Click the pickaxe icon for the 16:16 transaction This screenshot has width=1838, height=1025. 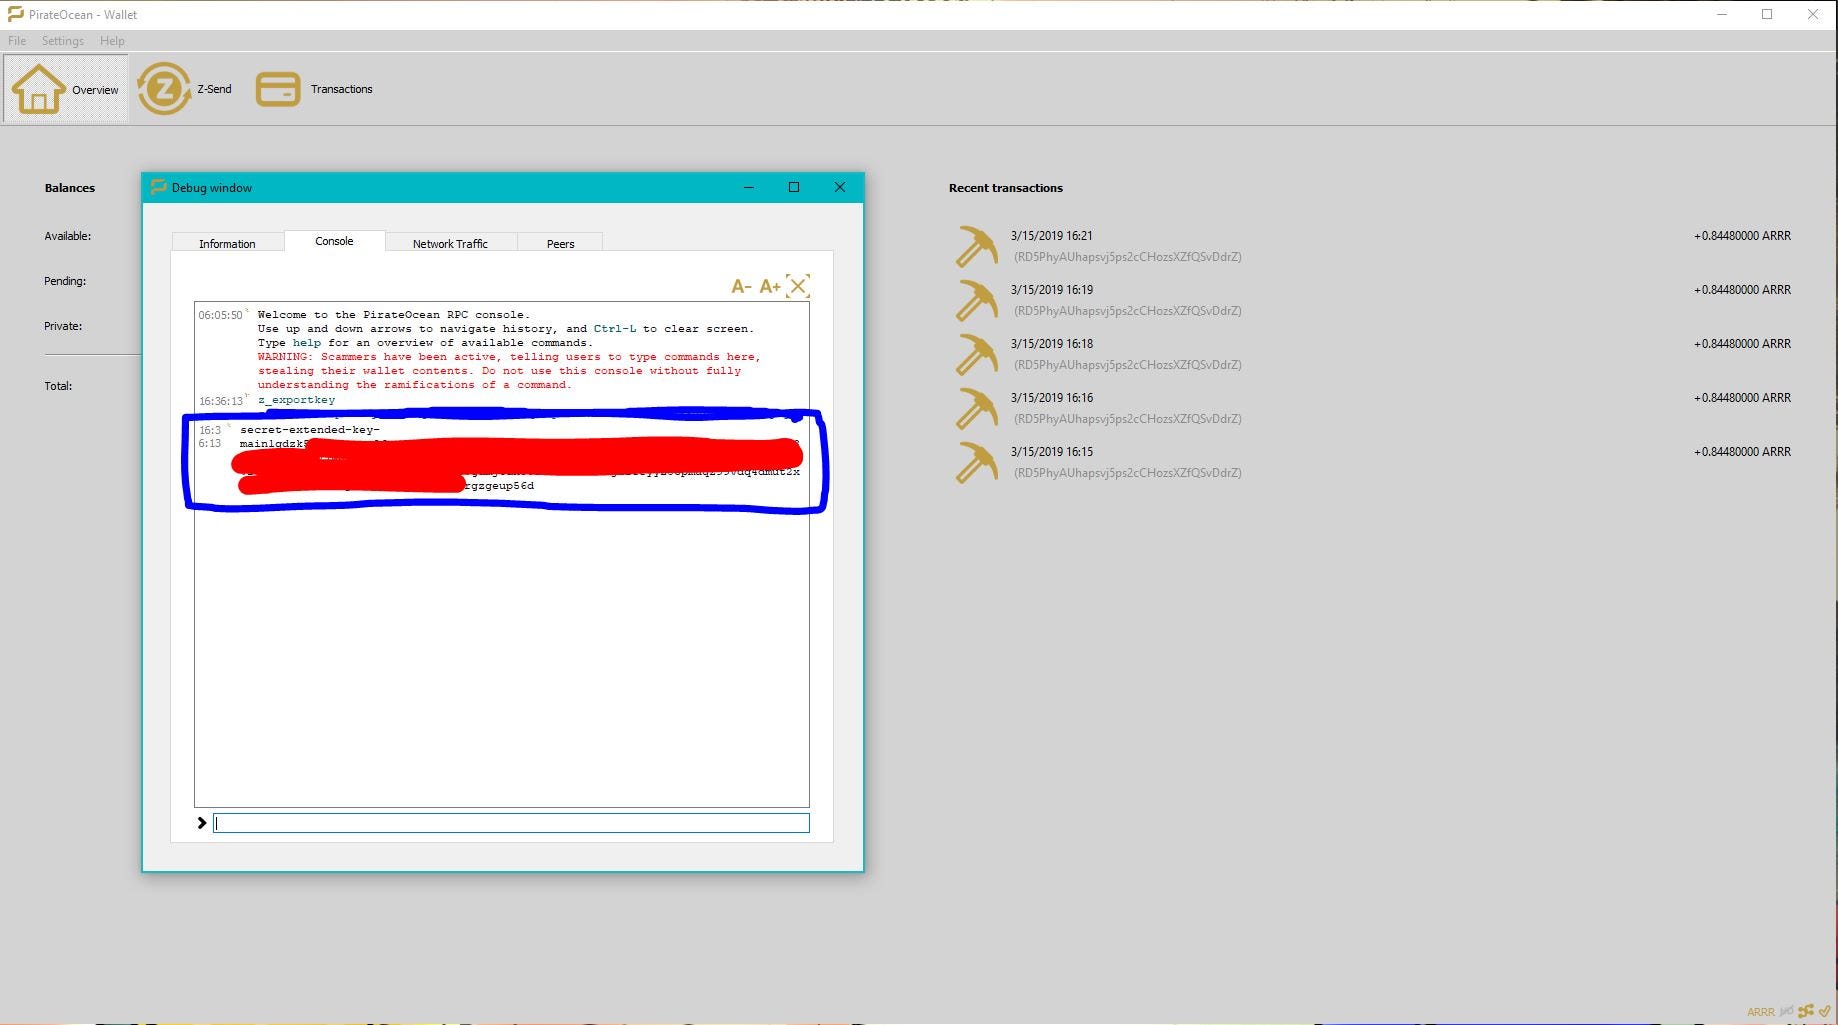(x=976, y=408)
